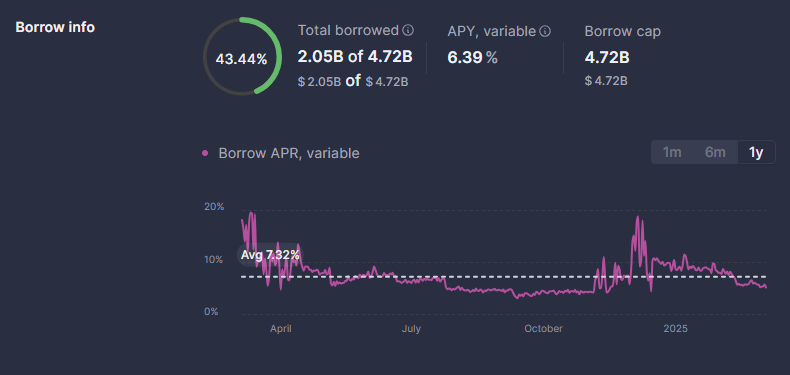Click info icon beside APY, variable

point(545,31)
